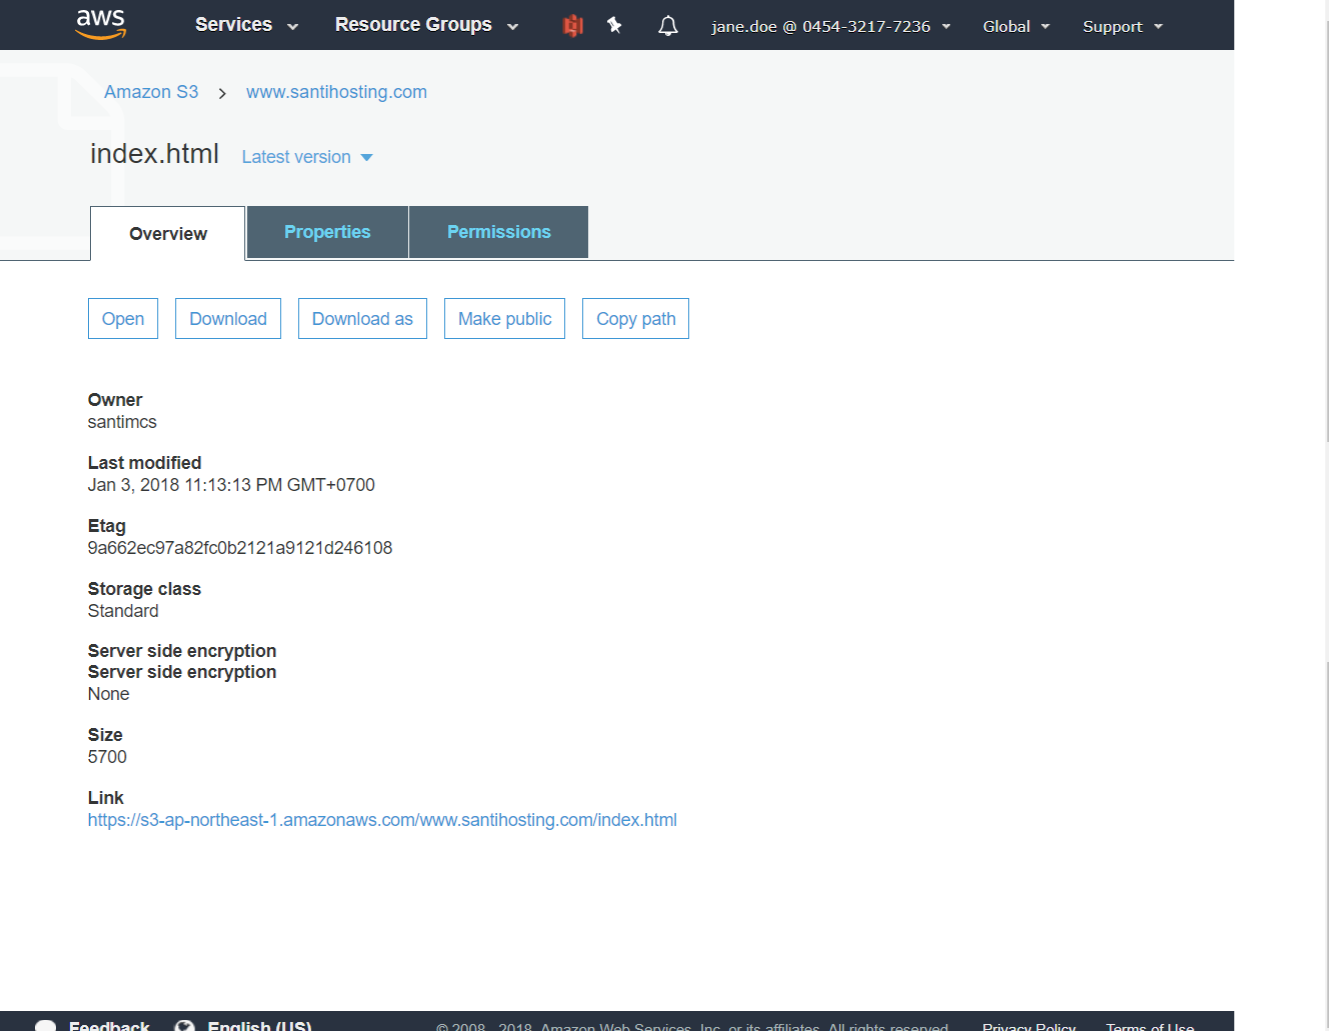Click the Copy path button
Image resolution: width=1329 pixels, height=1031 pixels.
point(636,319)
